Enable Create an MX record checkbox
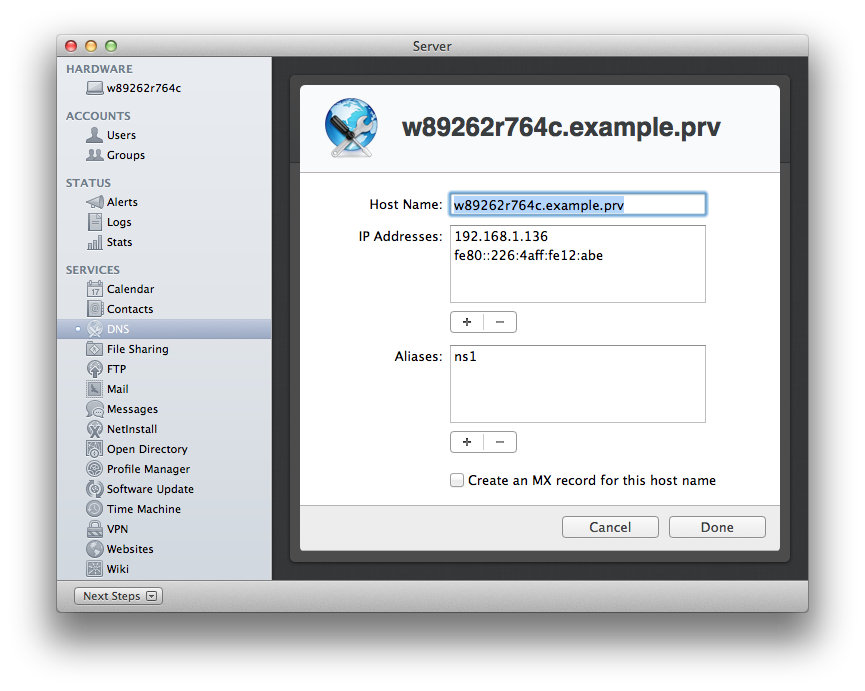 pyautogui.click(x=457, y=480)
